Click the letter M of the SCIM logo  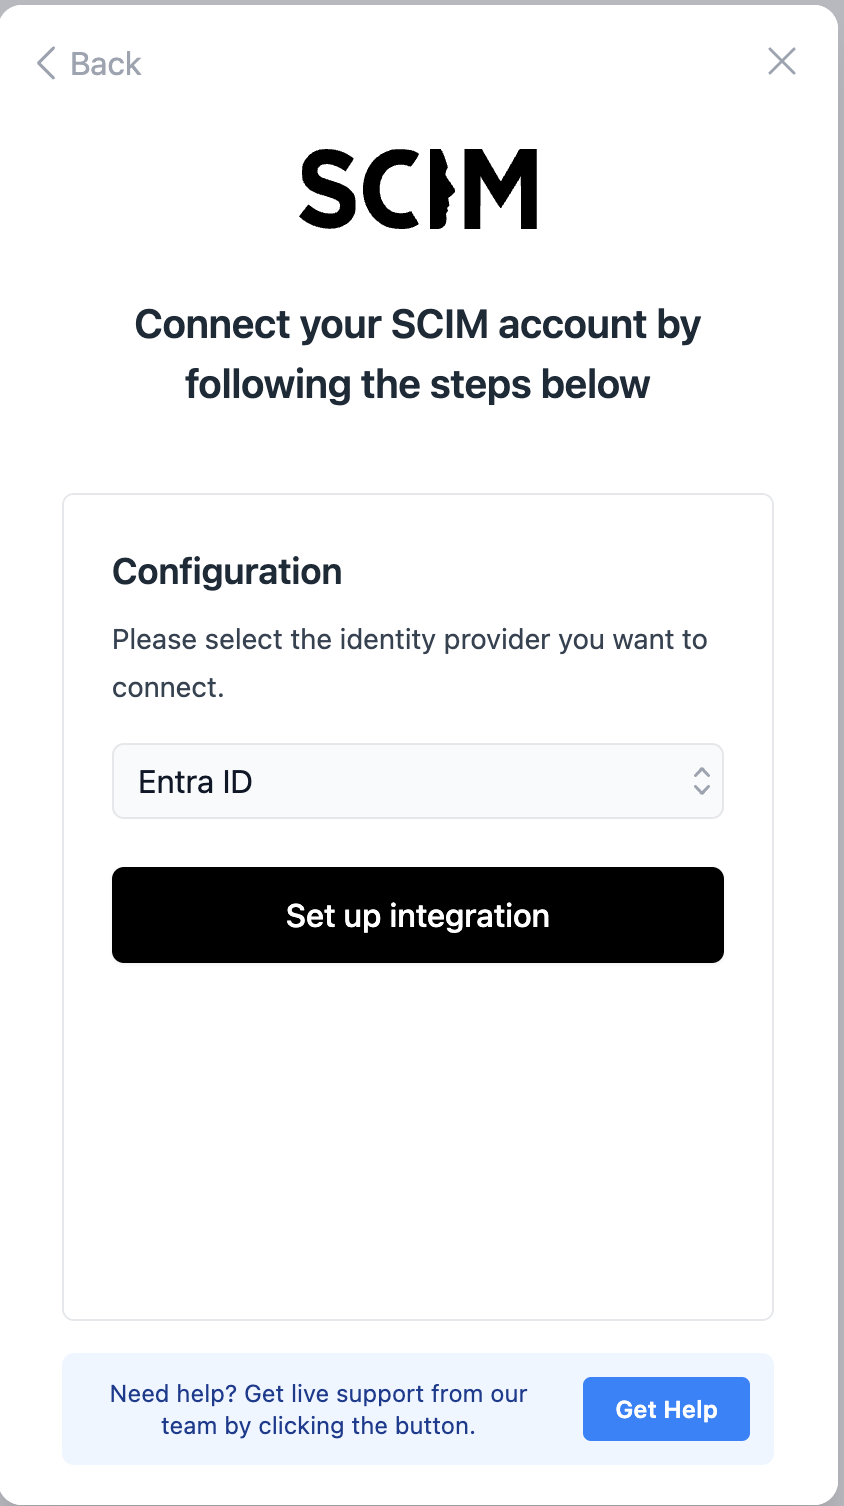click(x=503, y=189)
